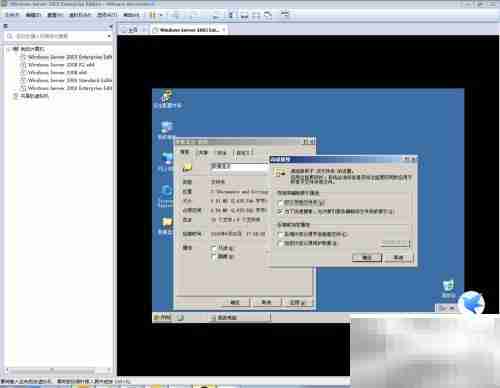Open the 编辑(E) menu in VMware

(33, 15)
